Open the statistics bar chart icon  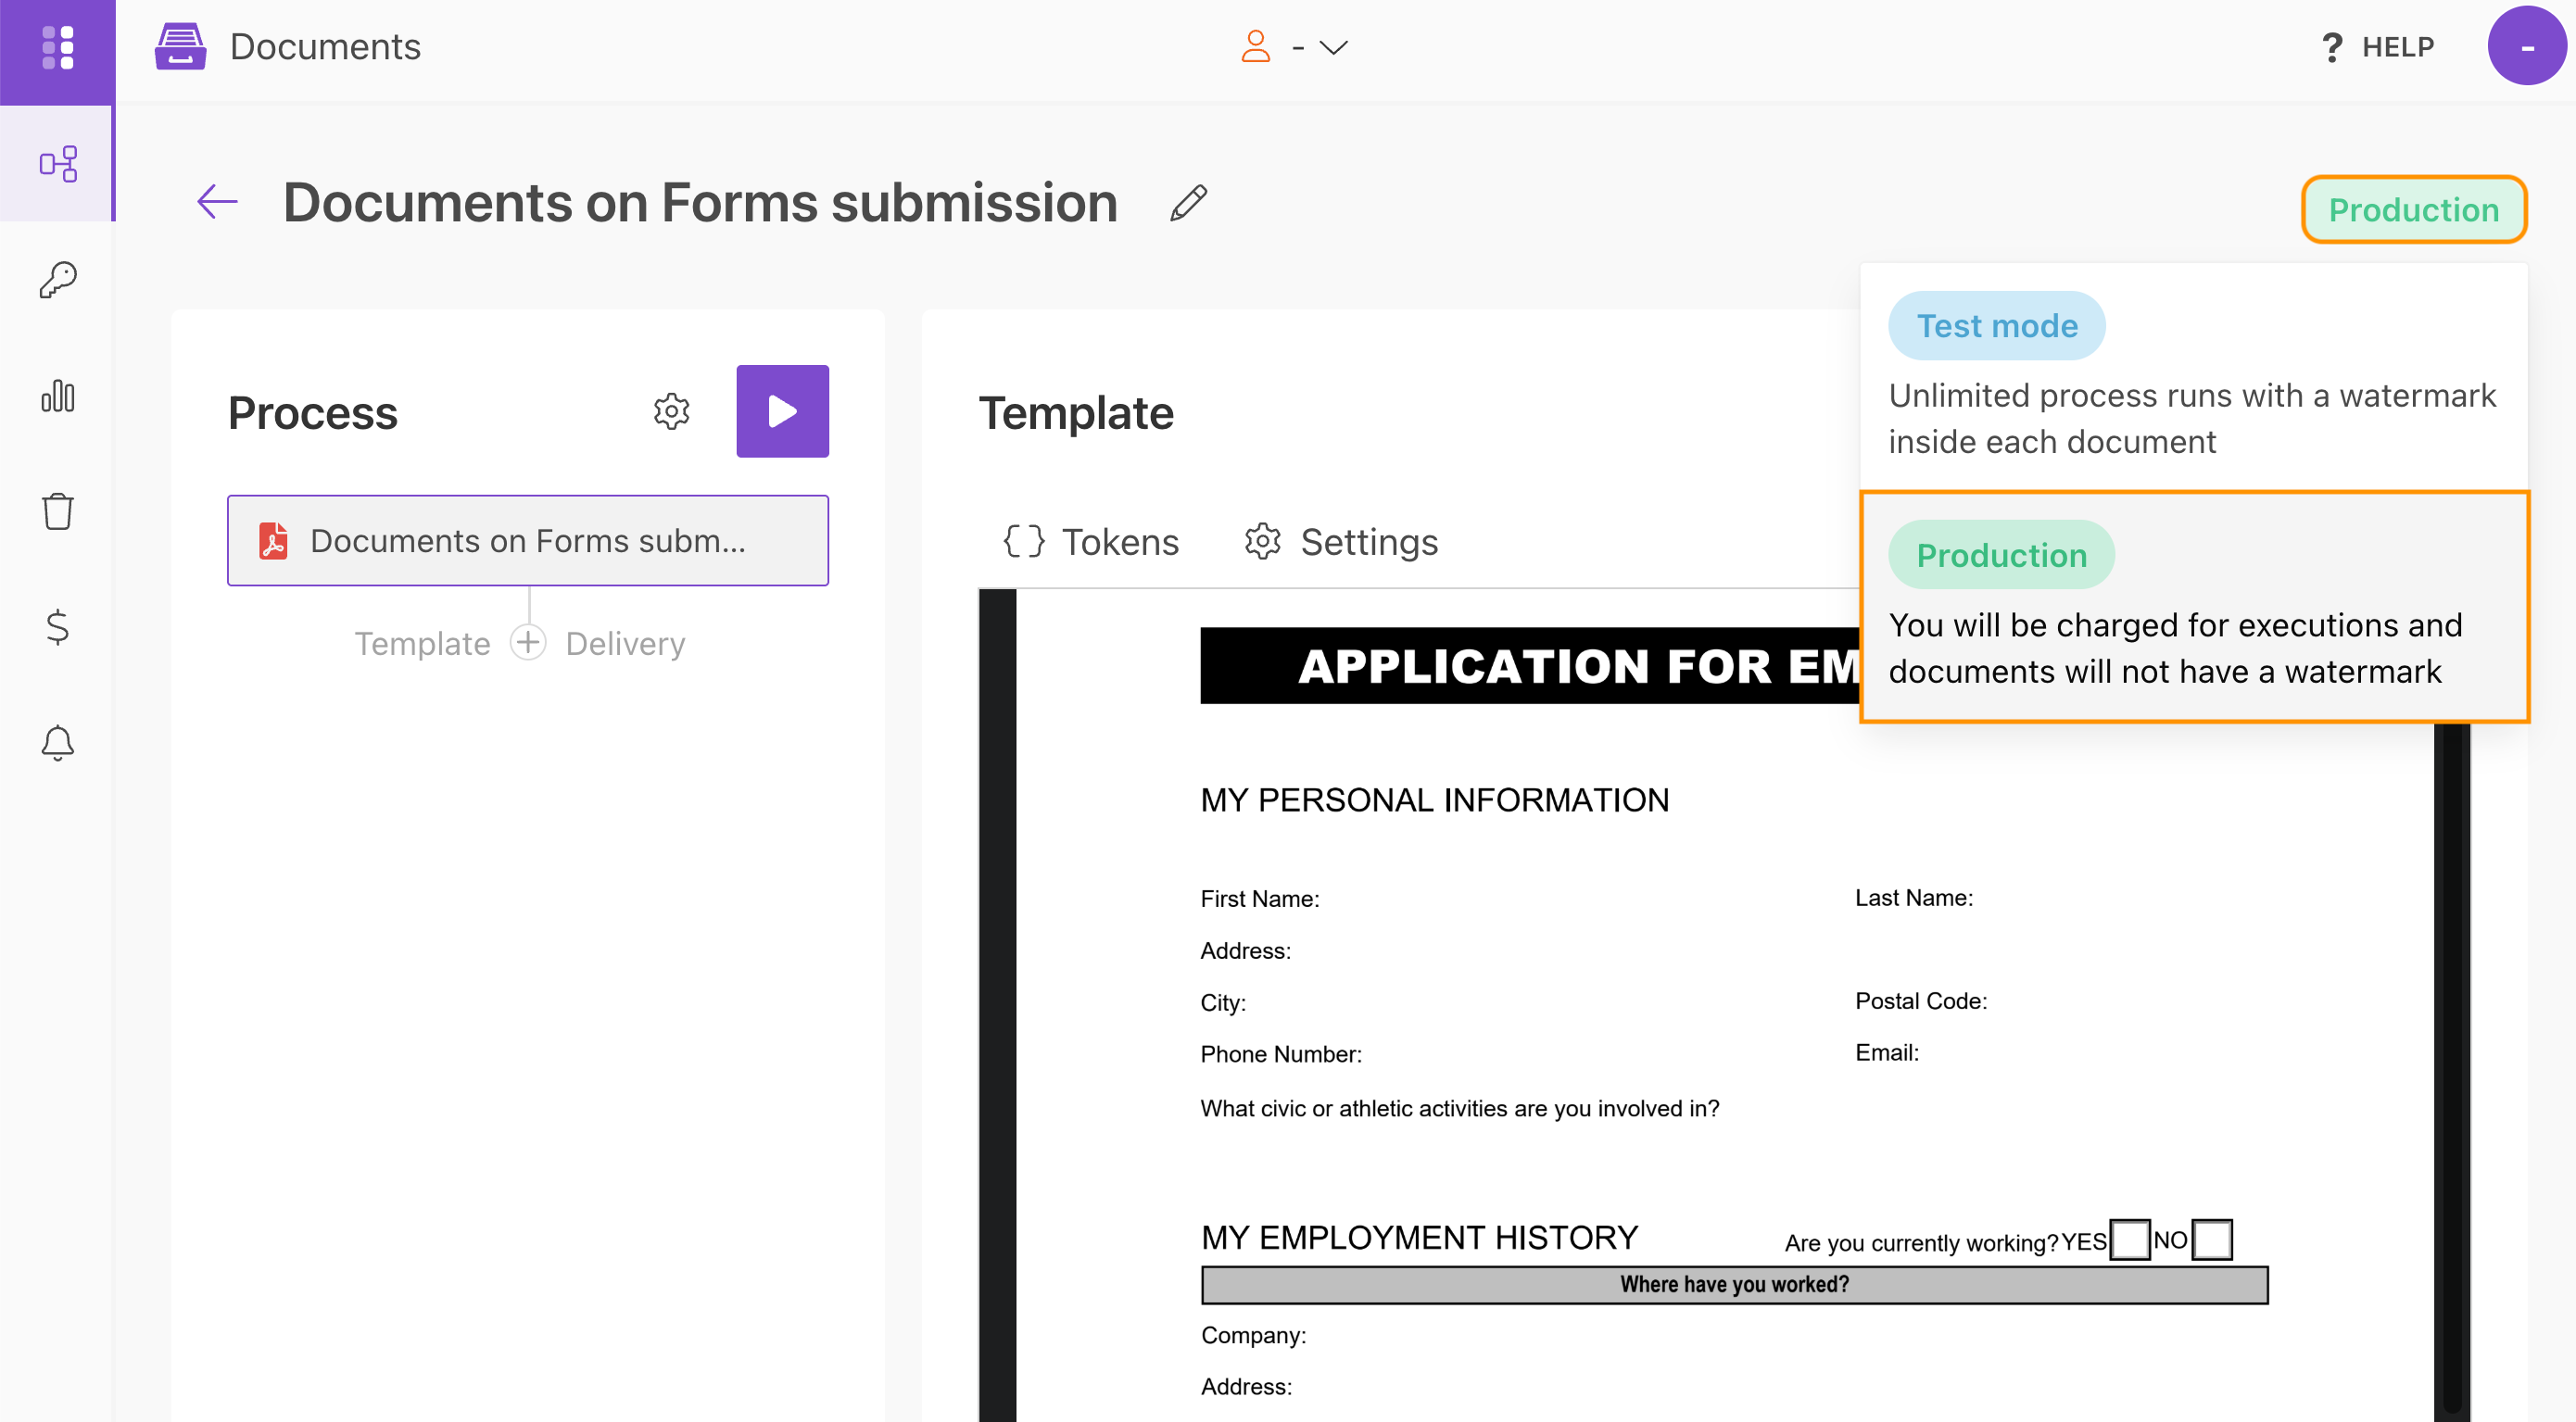click(57, 396)
